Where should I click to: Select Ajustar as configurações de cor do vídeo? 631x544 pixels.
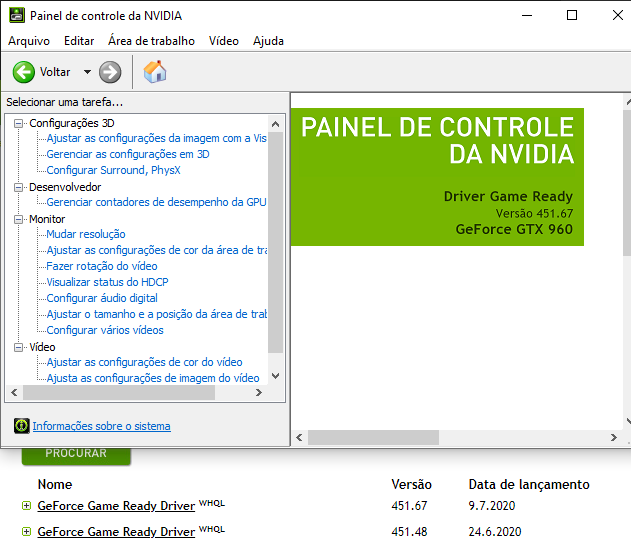(144, 362)
